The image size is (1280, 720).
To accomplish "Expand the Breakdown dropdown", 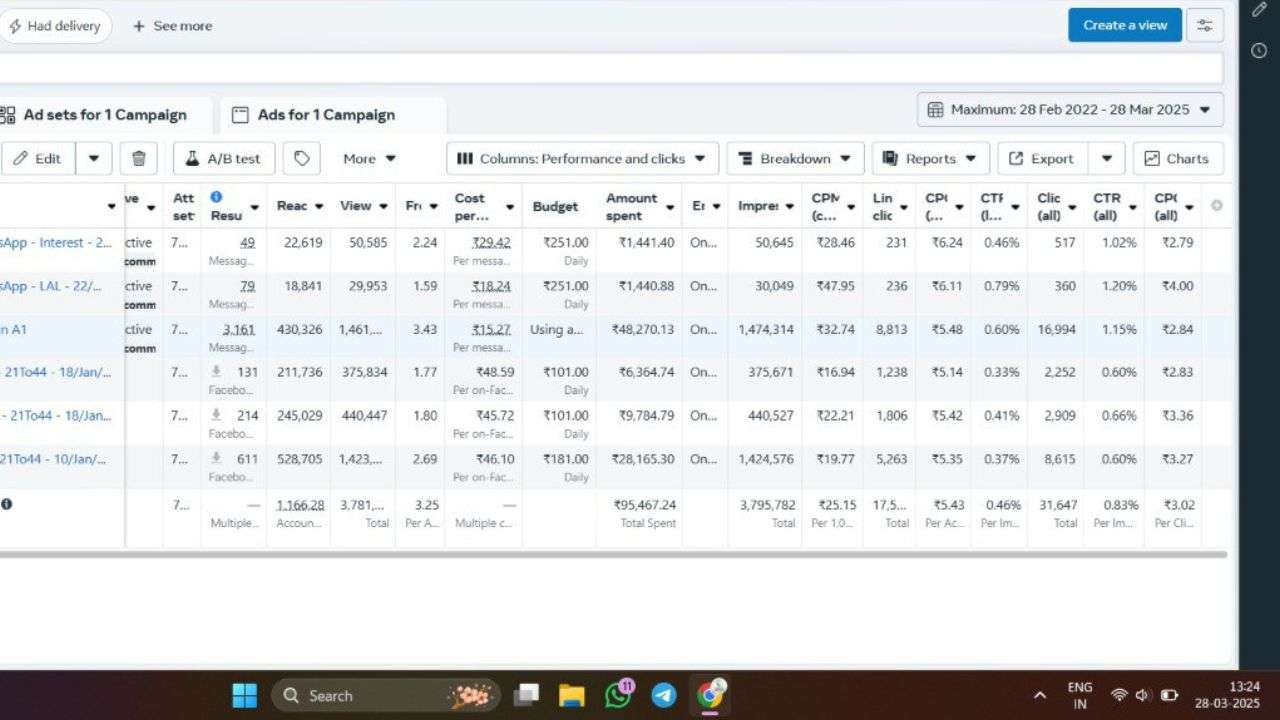I will pos(795,158).
